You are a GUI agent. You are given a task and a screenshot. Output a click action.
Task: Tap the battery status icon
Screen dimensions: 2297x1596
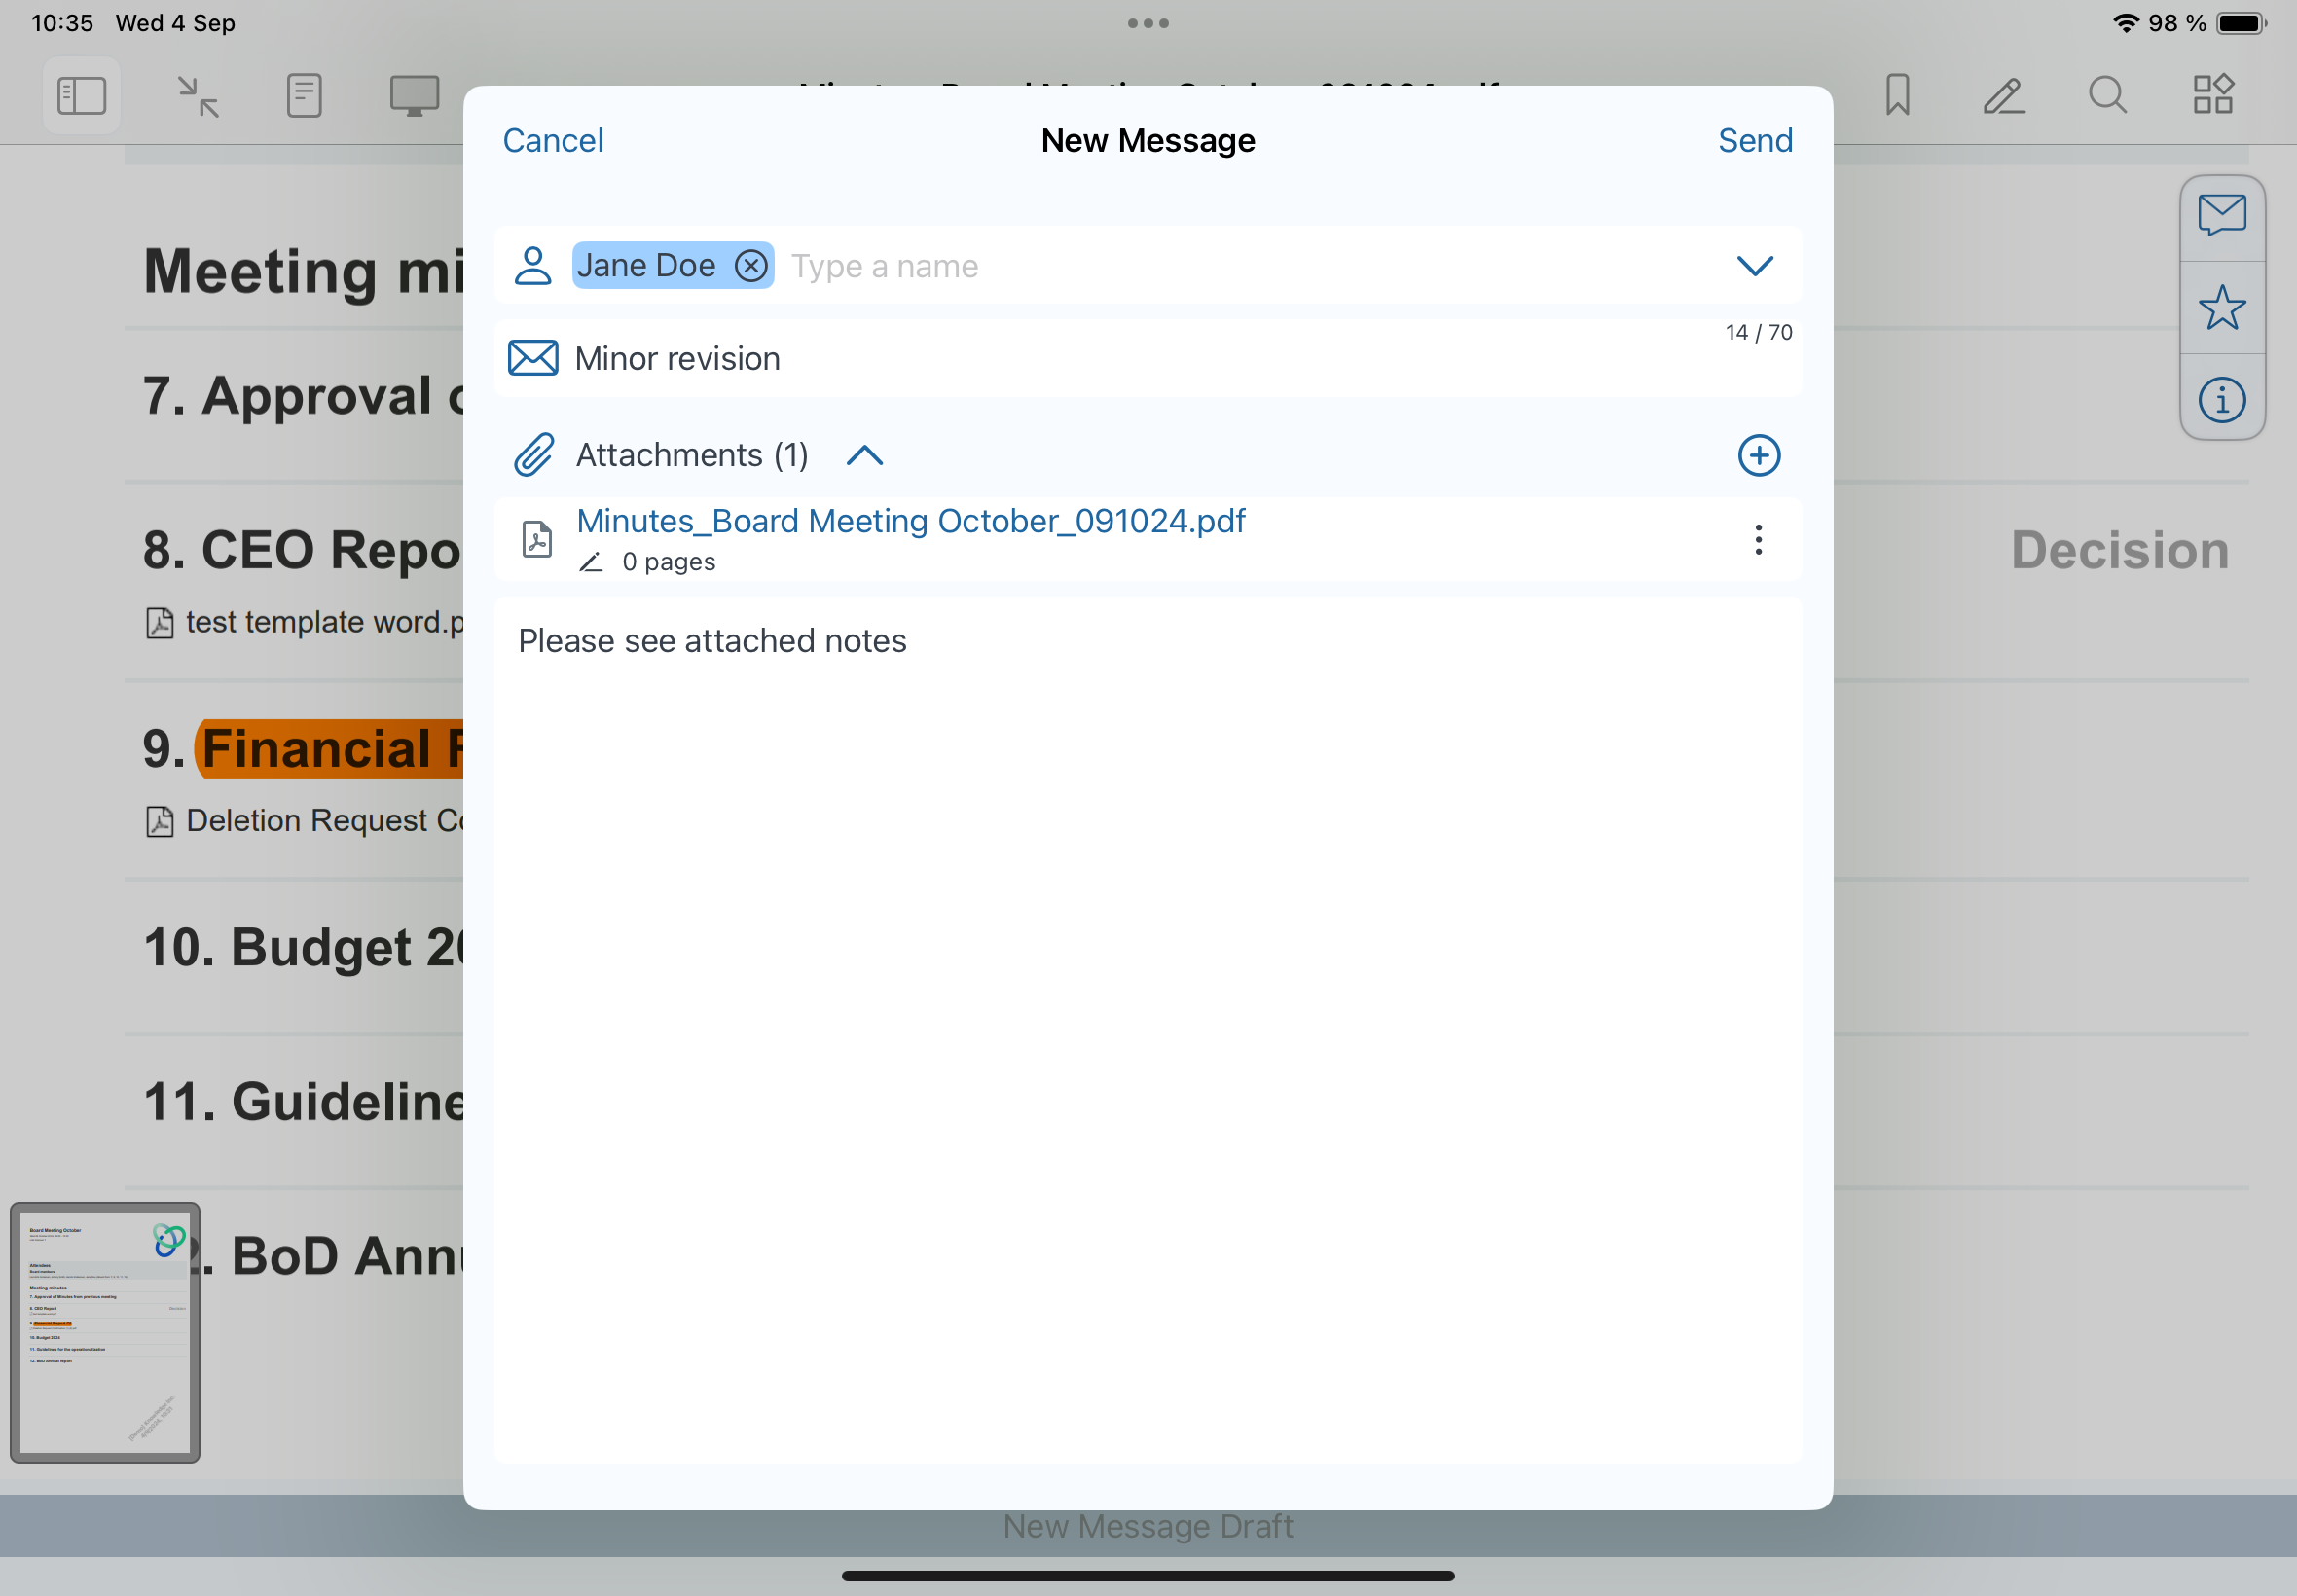tap(2241, 23)
